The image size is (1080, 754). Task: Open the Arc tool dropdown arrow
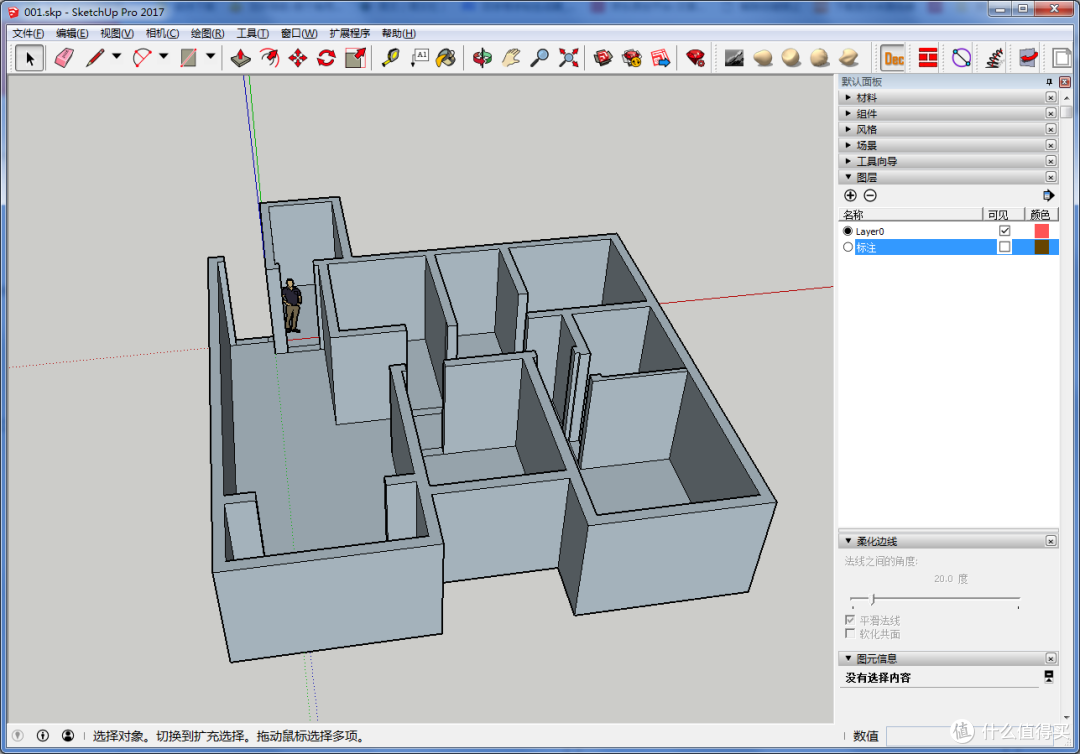pyautogui.click(x=163, y=56)
